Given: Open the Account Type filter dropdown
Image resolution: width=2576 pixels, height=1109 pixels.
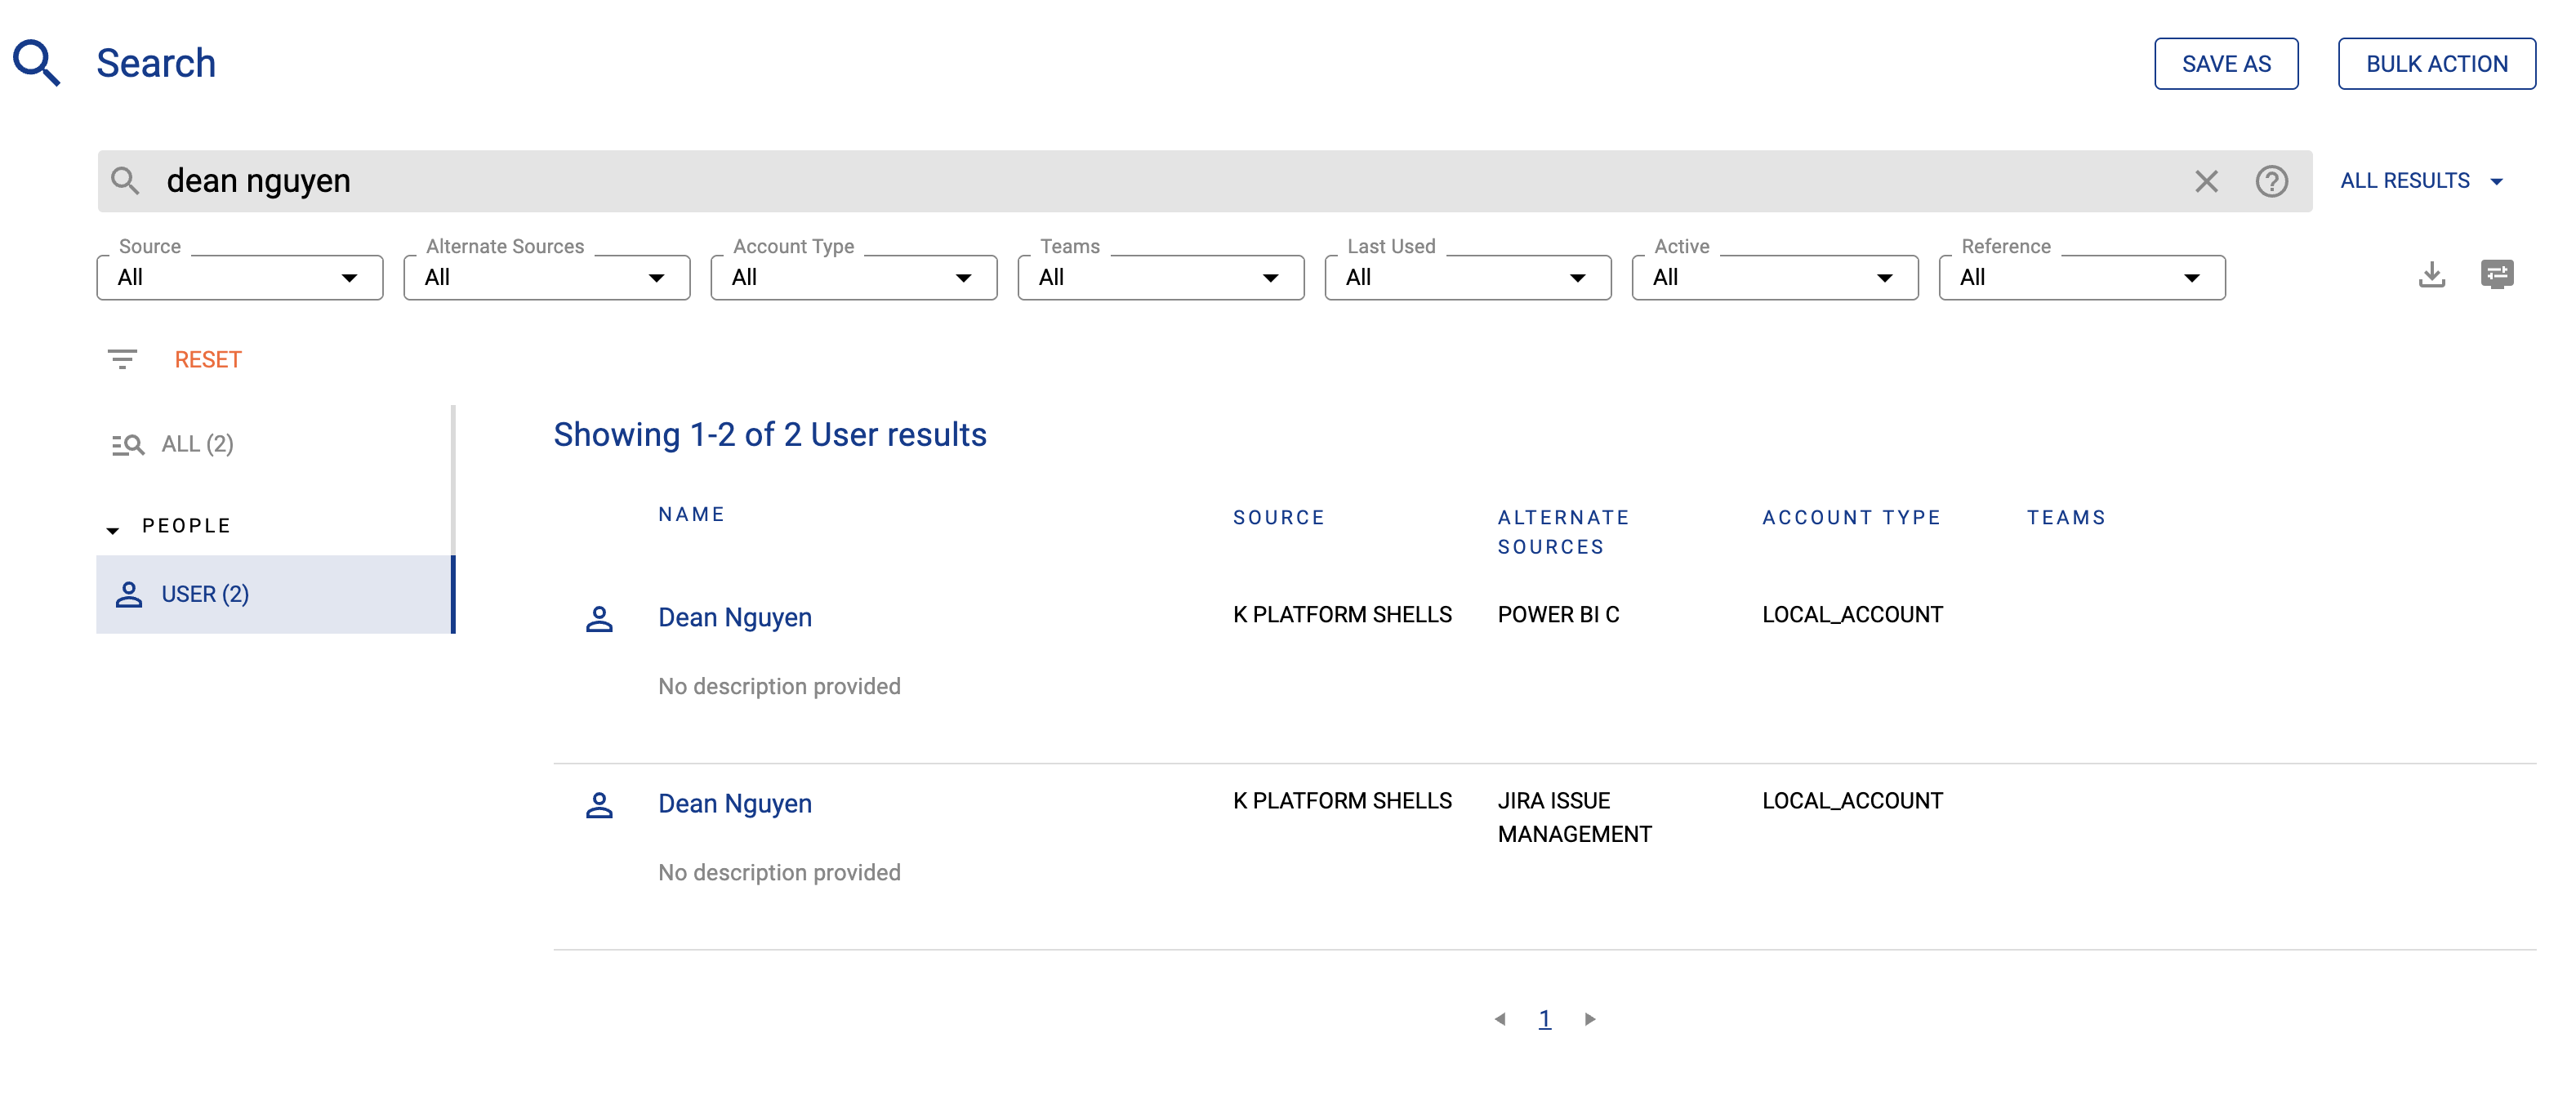Looking at the screenshot, I should (853, 277).
